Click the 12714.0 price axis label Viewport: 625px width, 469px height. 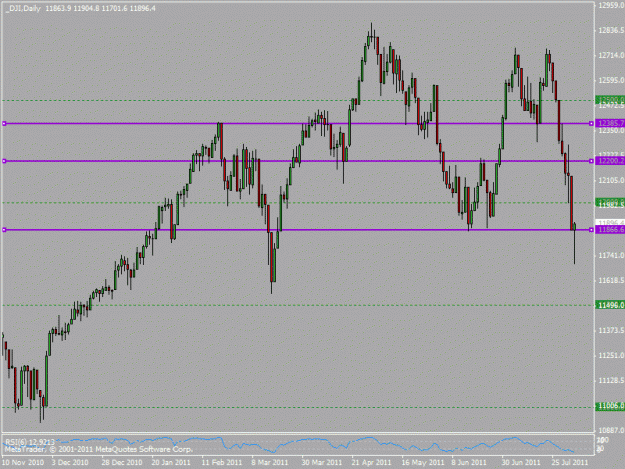(611, 55)
